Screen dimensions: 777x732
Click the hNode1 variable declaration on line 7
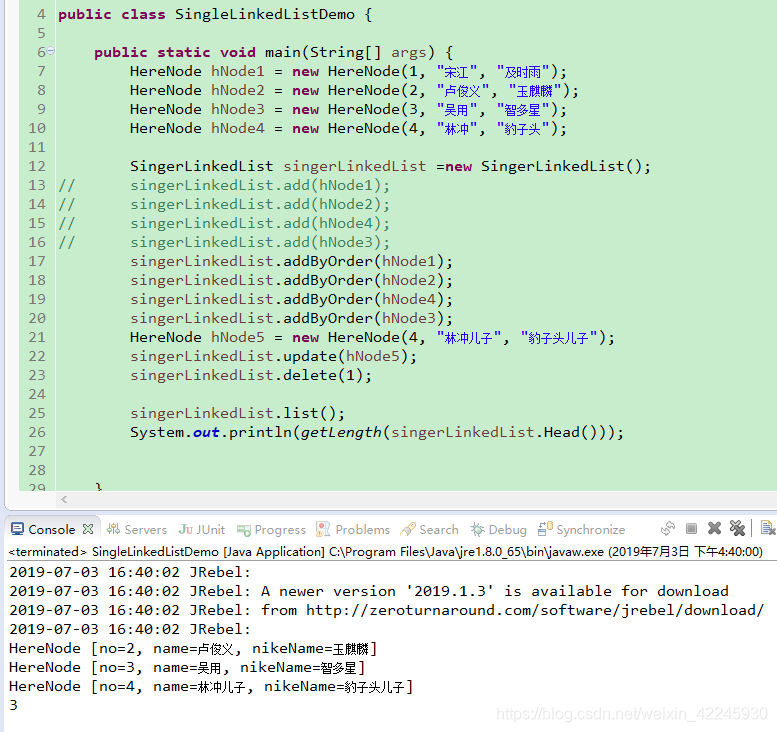pos(237,71)
